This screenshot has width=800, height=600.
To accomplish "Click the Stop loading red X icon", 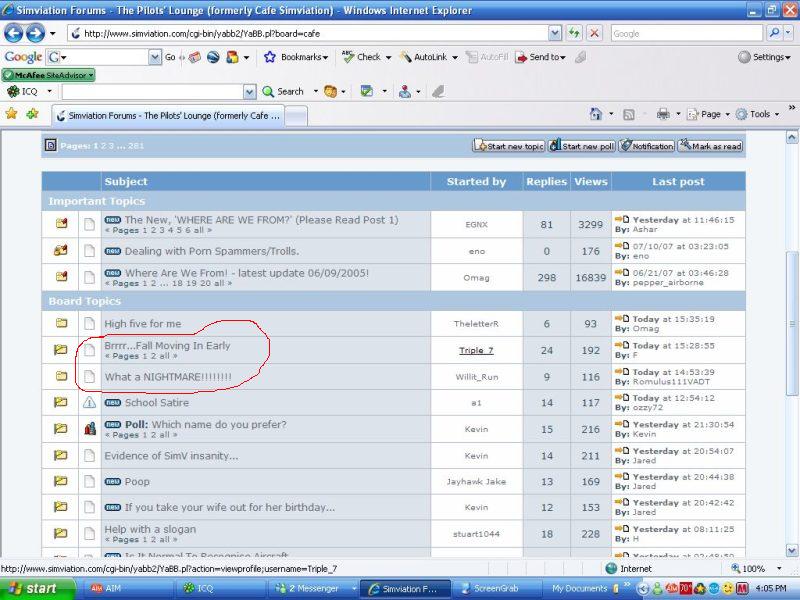I will point(595,33).
